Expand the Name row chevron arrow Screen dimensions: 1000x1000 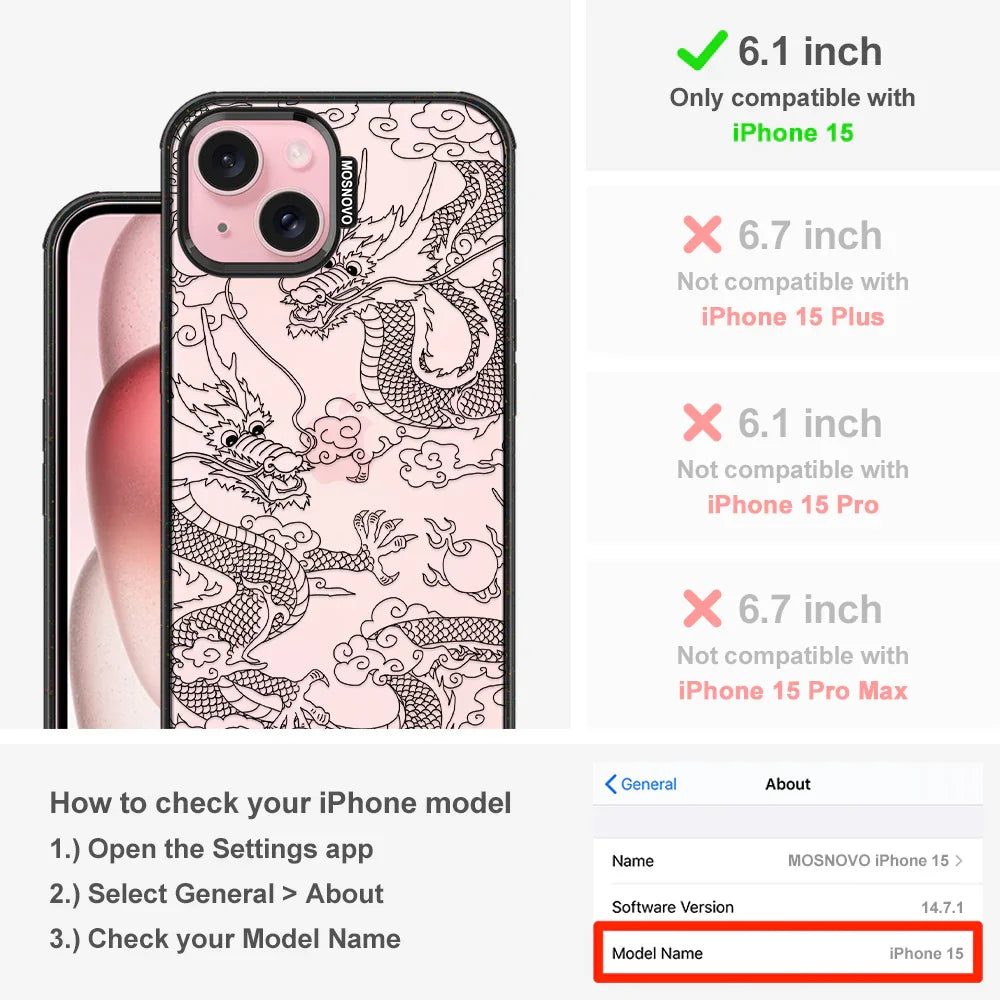(x=959, y=860)
